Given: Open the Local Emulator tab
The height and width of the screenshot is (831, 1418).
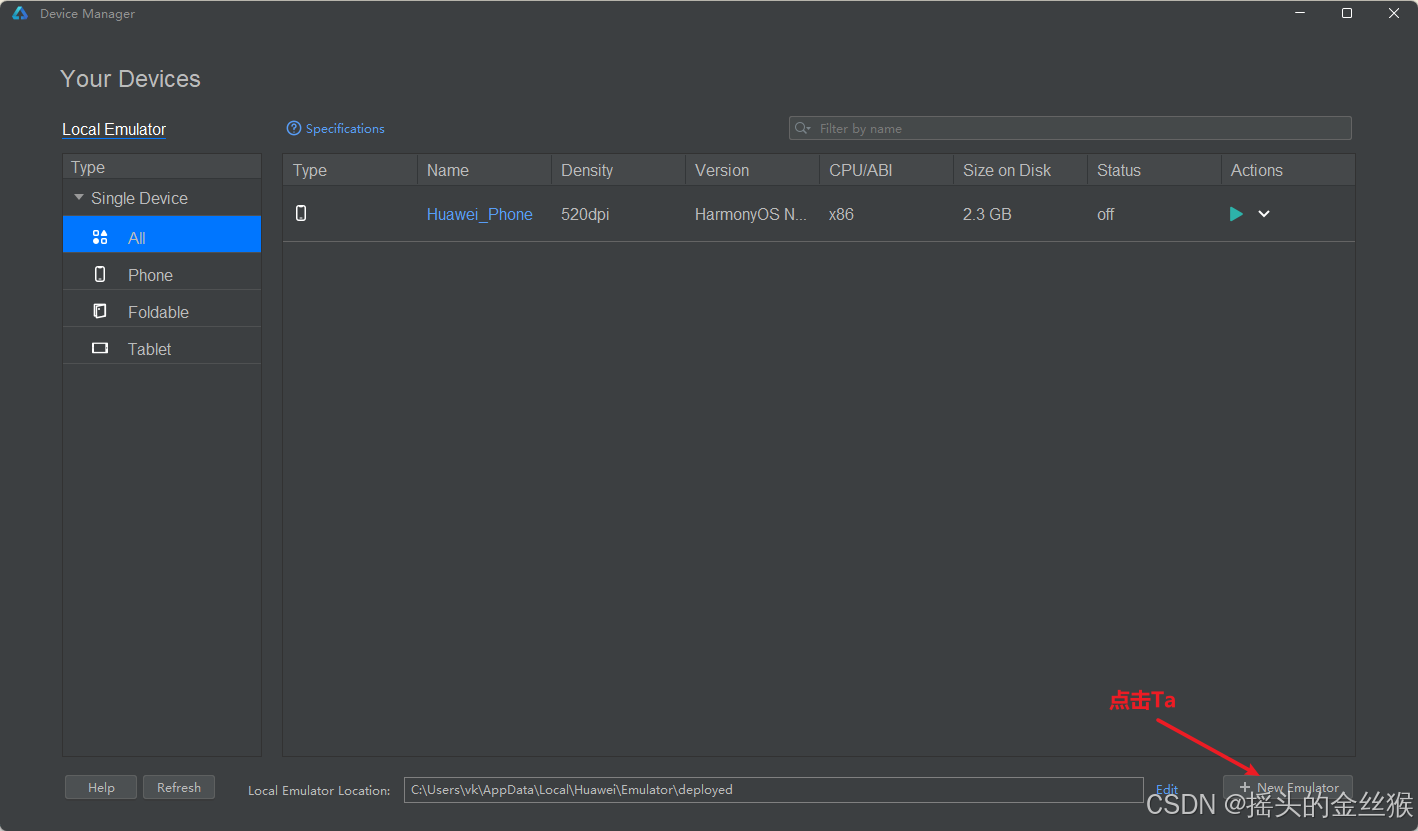Looking at the screenshot, I should (114, 129).
